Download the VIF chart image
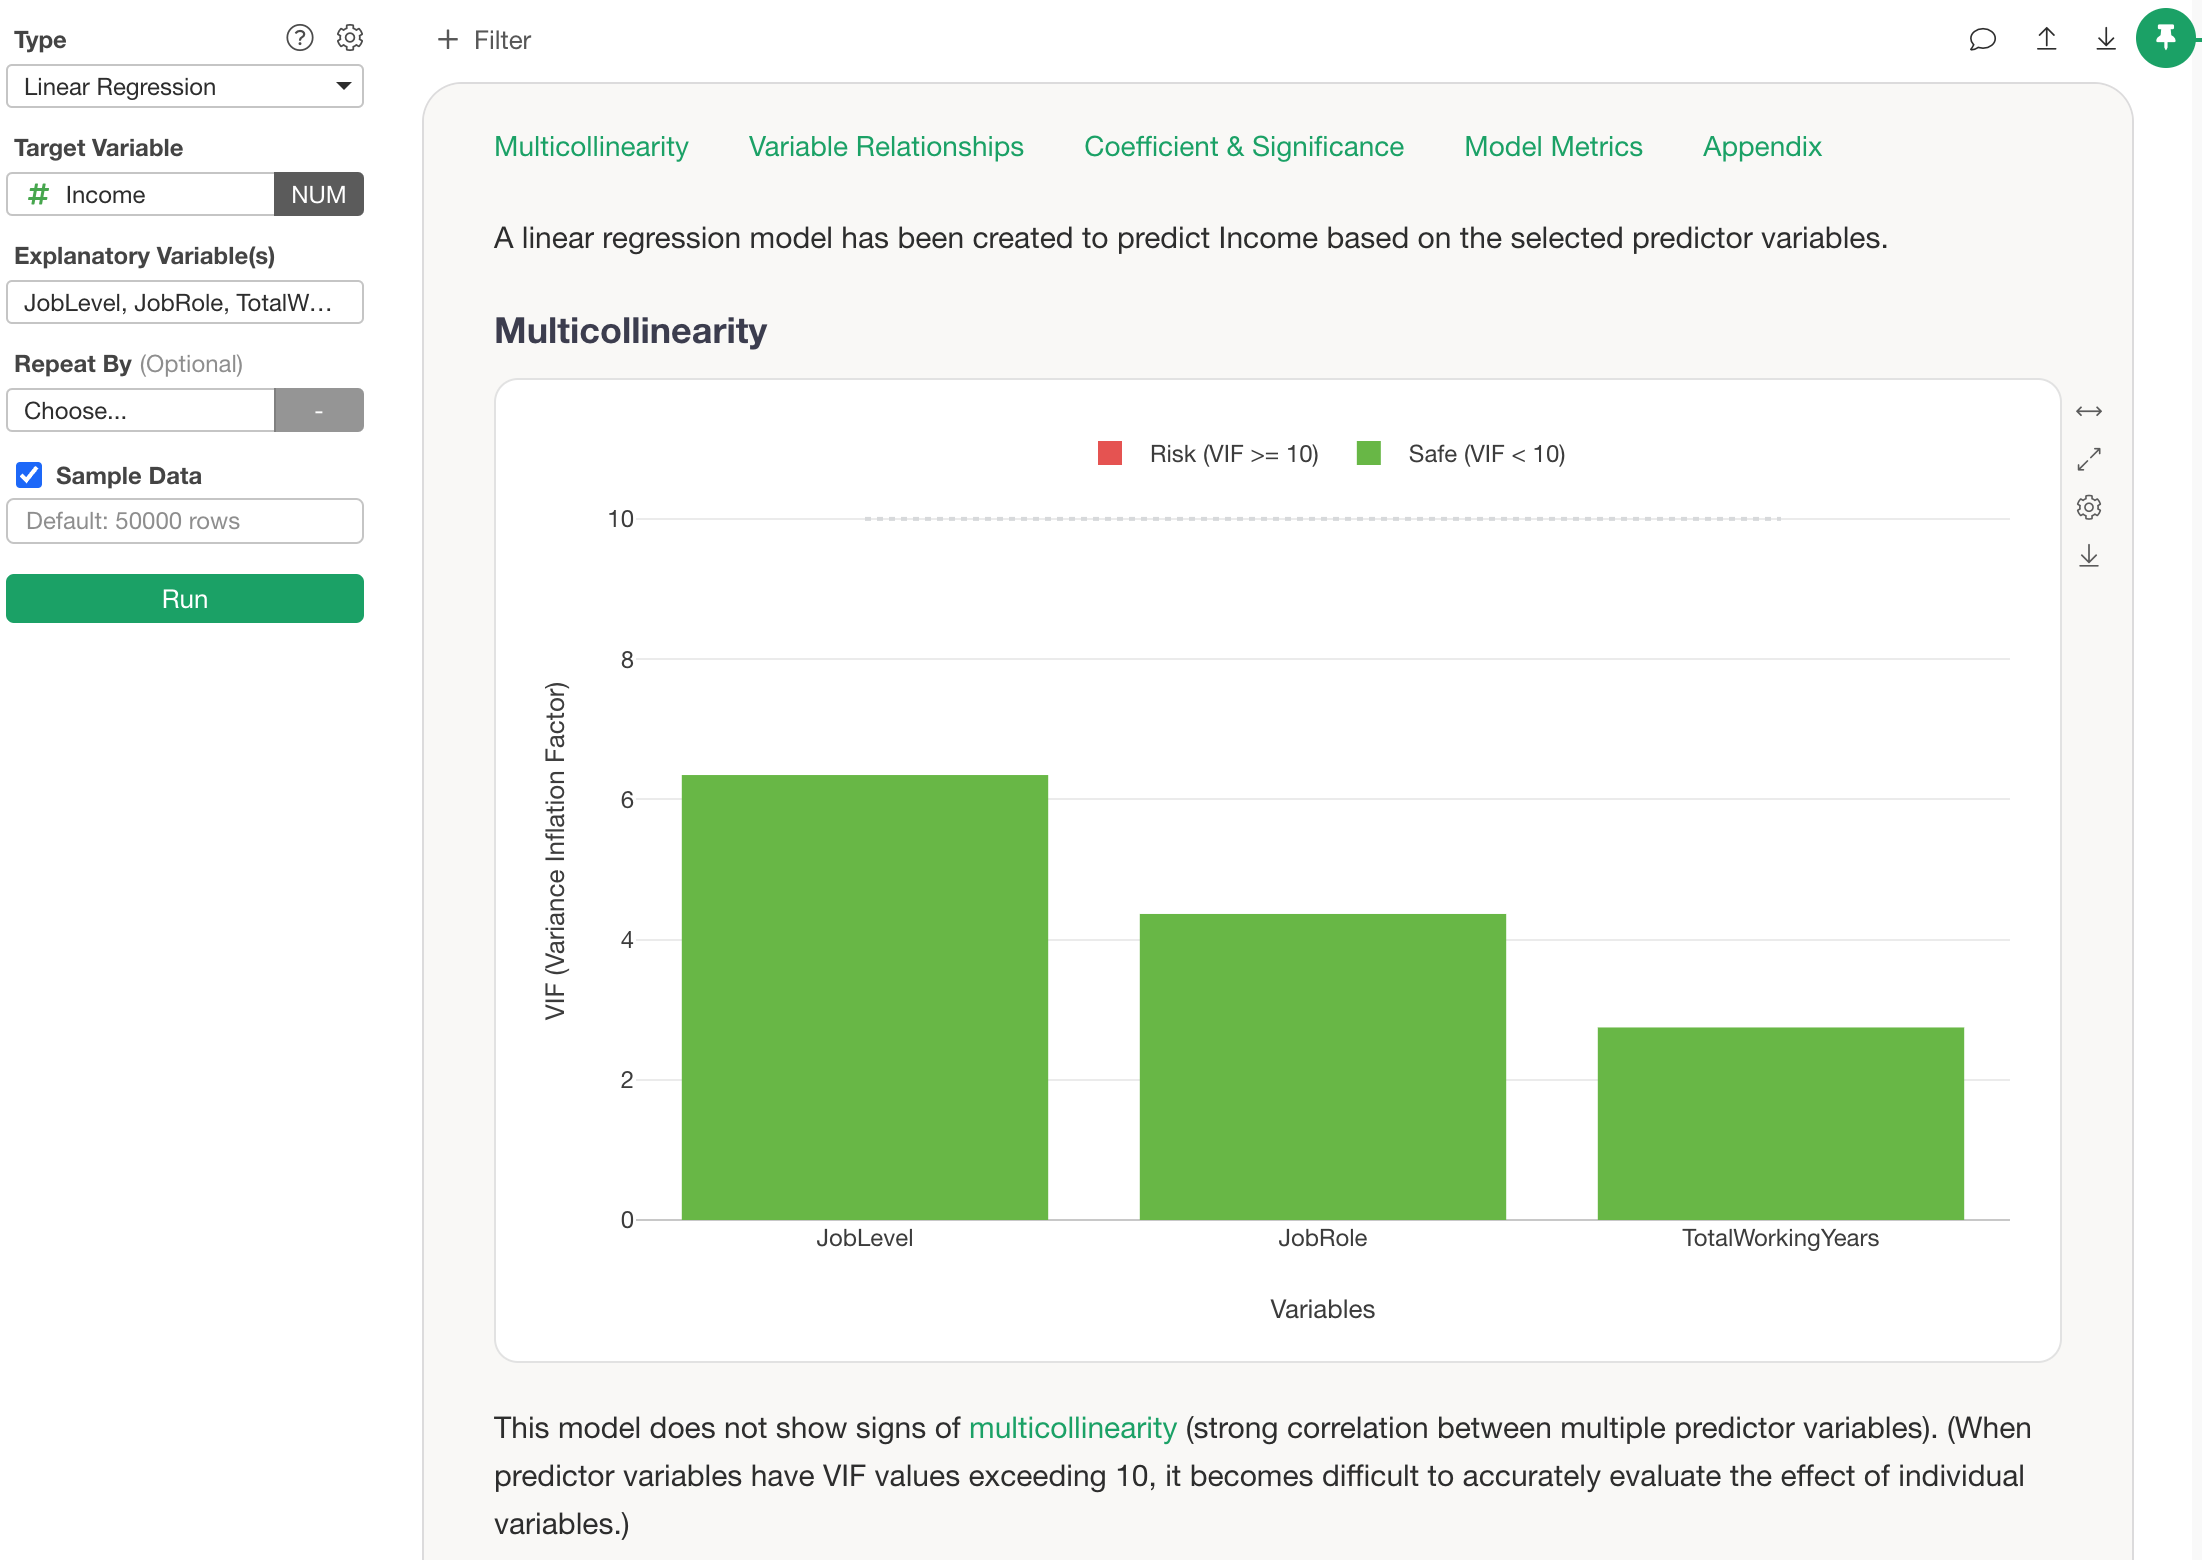The height and width of the screenshot is (1560, 2202). click(2088, 556)
